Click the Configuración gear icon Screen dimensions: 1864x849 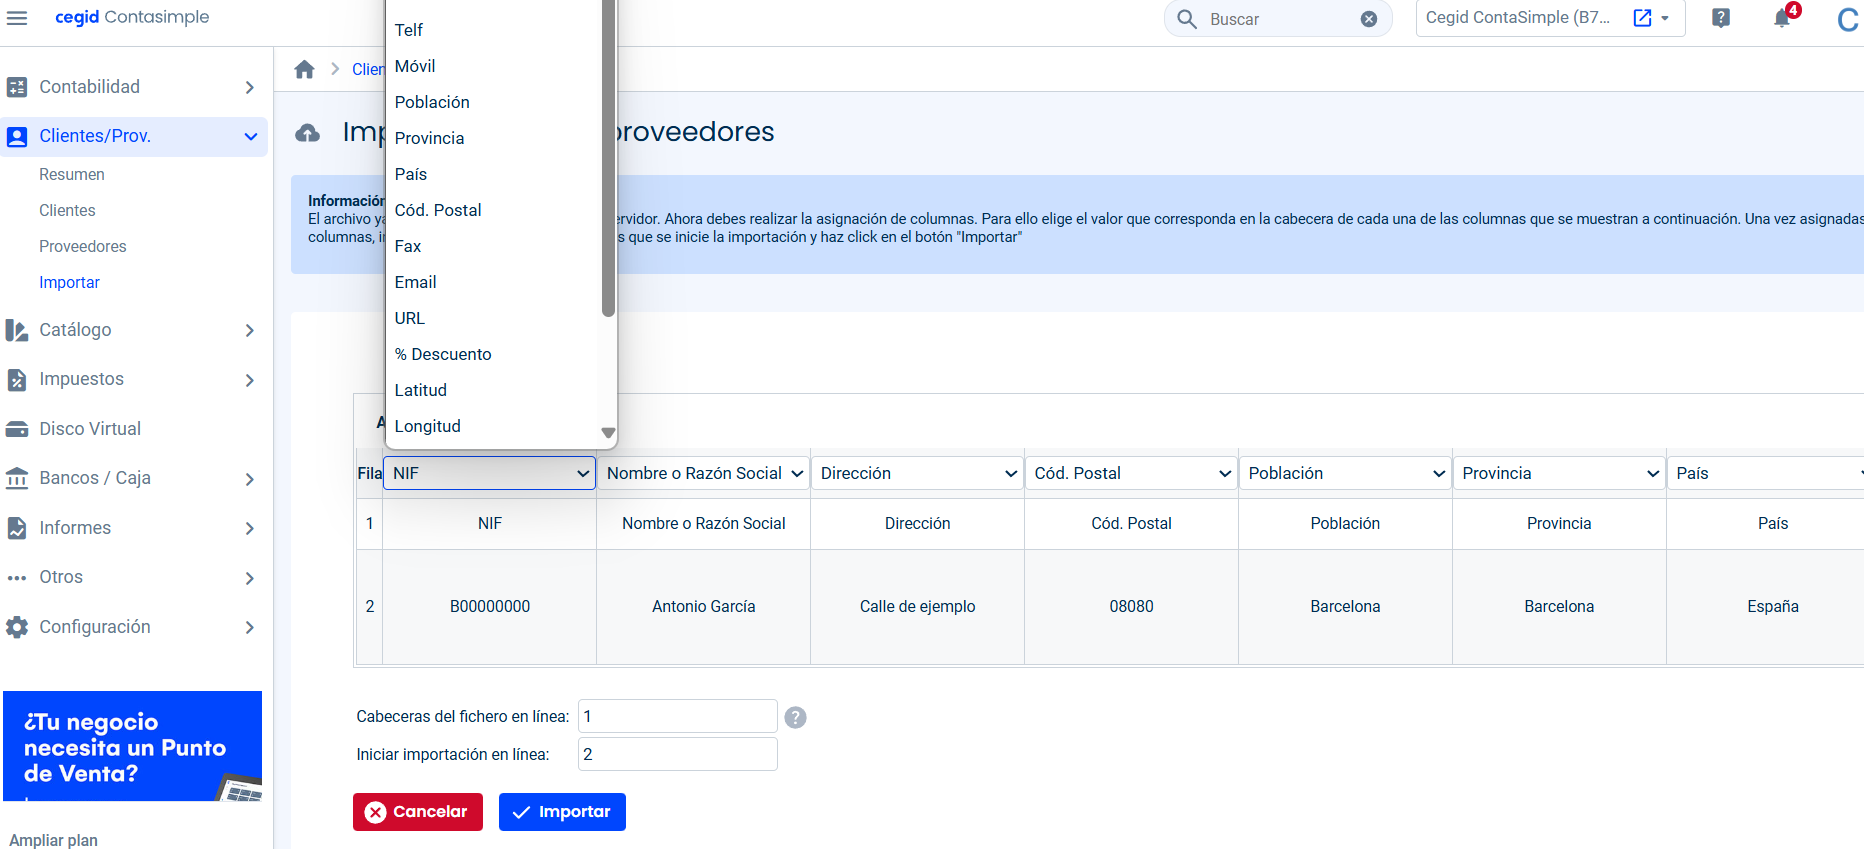pyautogui.click(x=17, y=627)
